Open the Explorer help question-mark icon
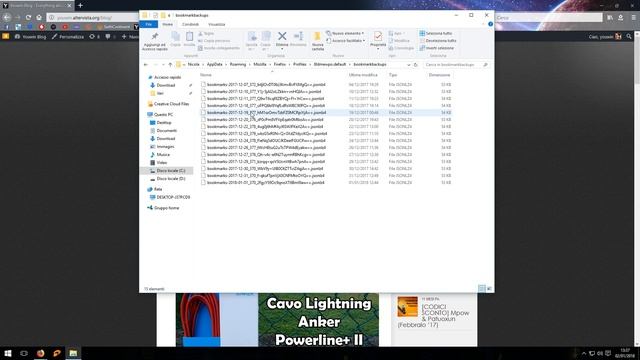 click(490, 24)
